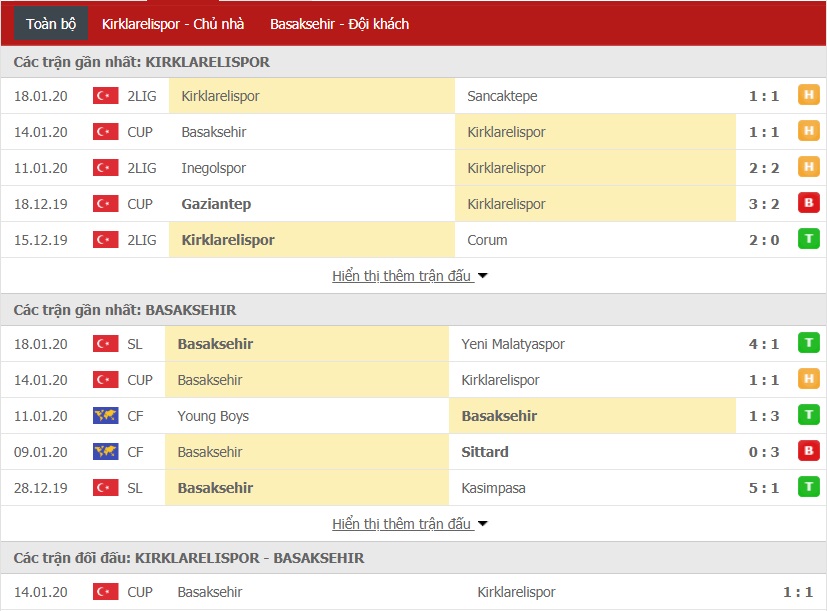Click Turkey flag in Yeni Malatyaspor row

point(105,344)
